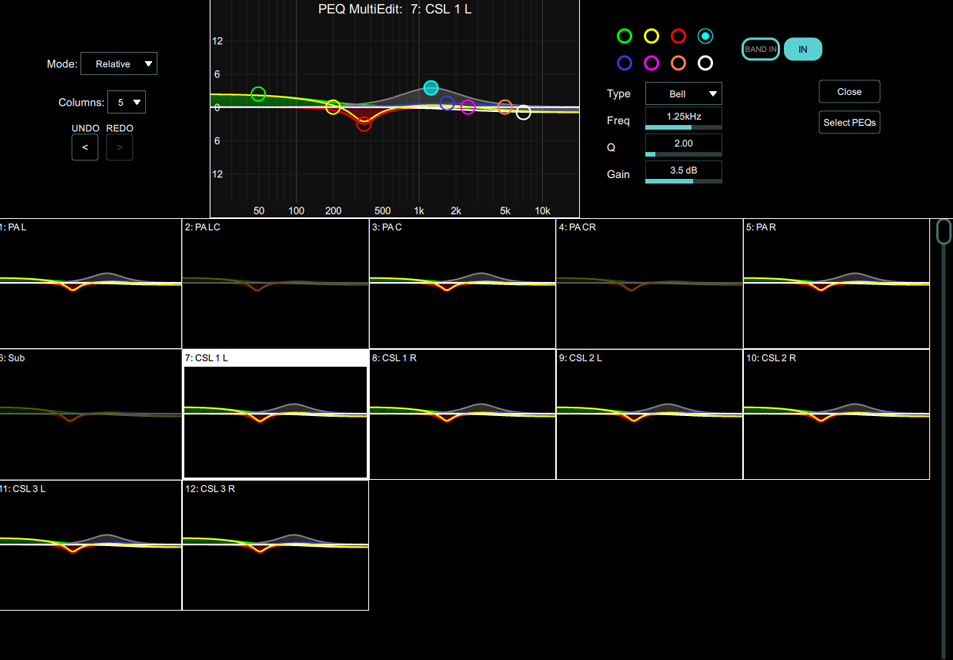Select the blue band circle selector
953x660 pixels.
pos(624,63)
